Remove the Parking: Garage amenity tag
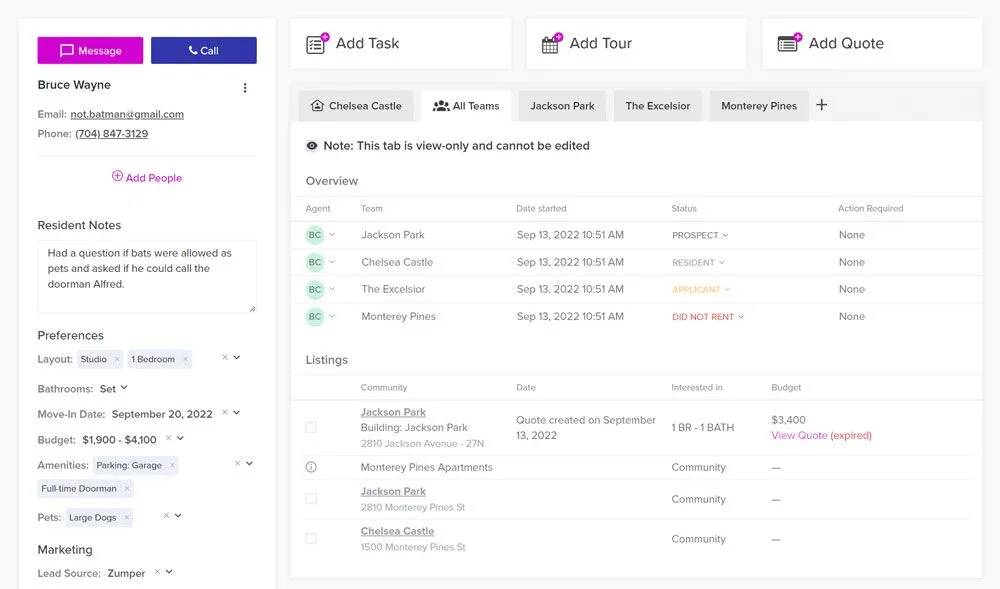1000x589 pixels. [x=172, y=465]
